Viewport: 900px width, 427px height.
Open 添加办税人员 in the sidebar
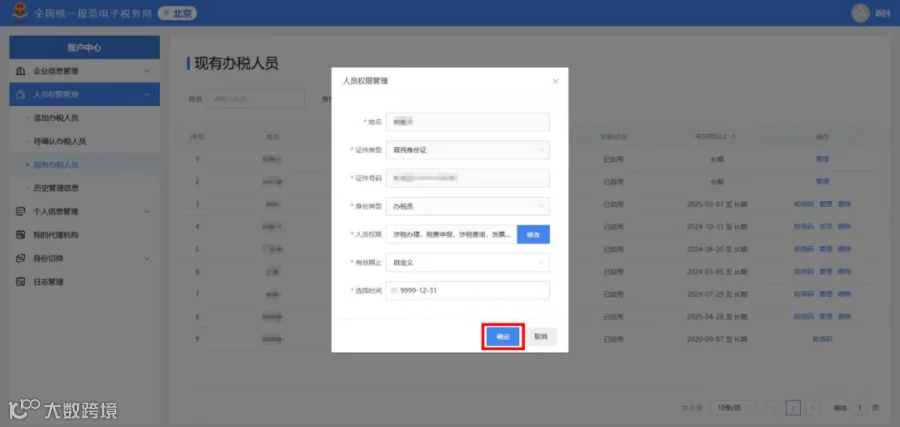(x=56, y=118)
